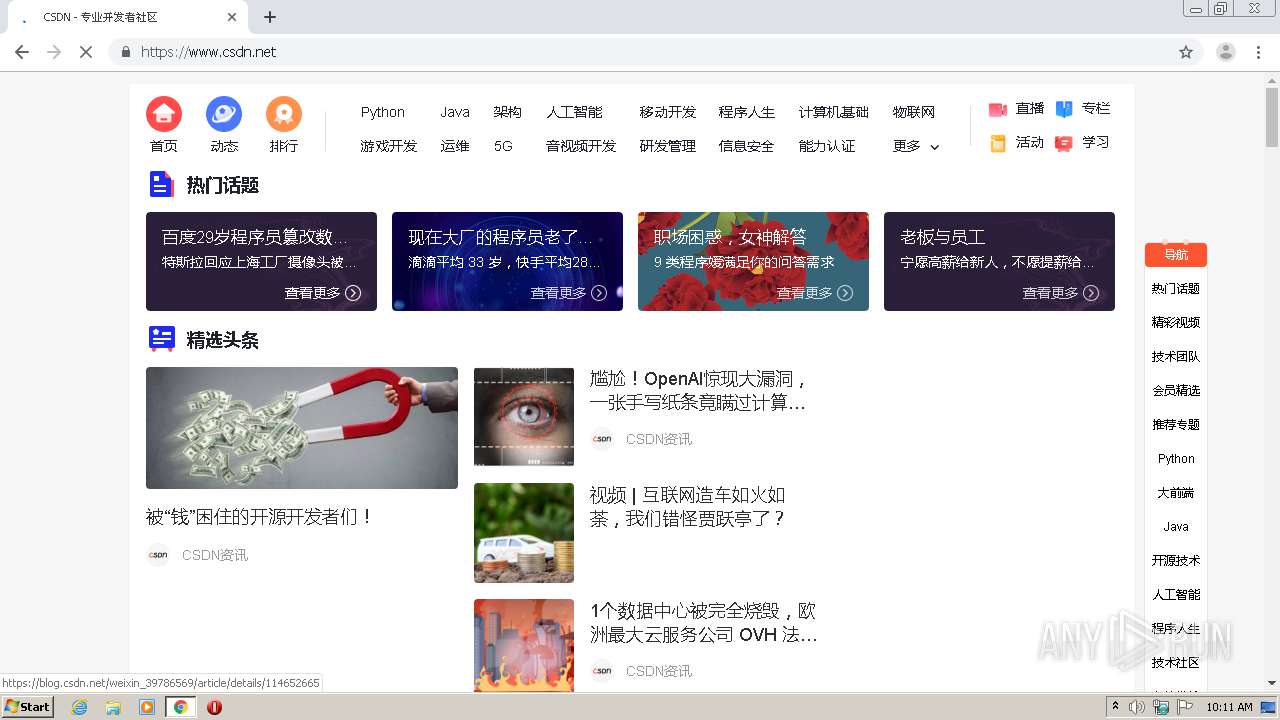Launch Internet Explorer from taskbar
Image resolution: width=1280 pixels, height=720 pixels.
click(80, 707)
